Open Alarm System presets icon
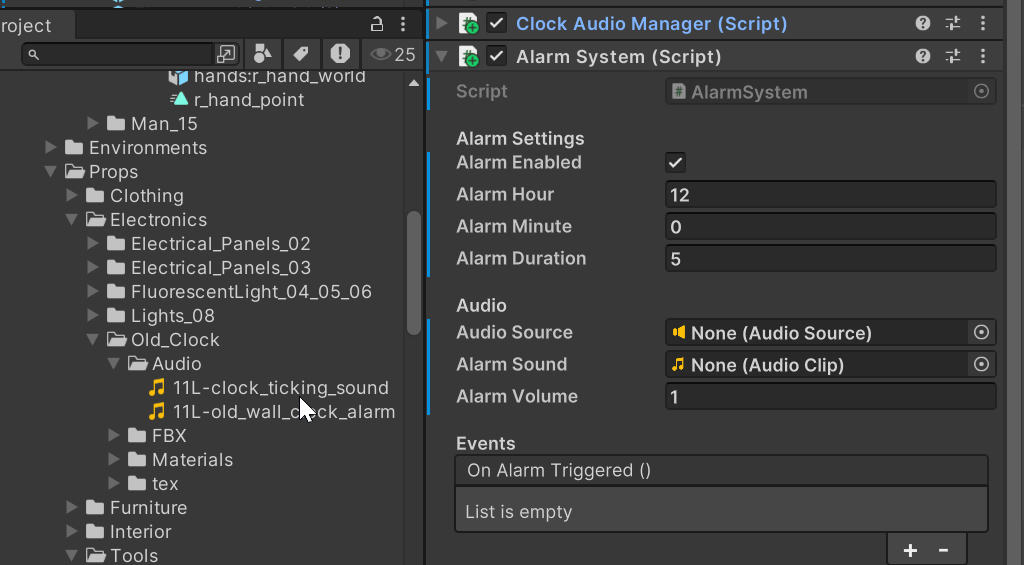The height and width of the screenshot is (565, 1024). tap(953, 56)
